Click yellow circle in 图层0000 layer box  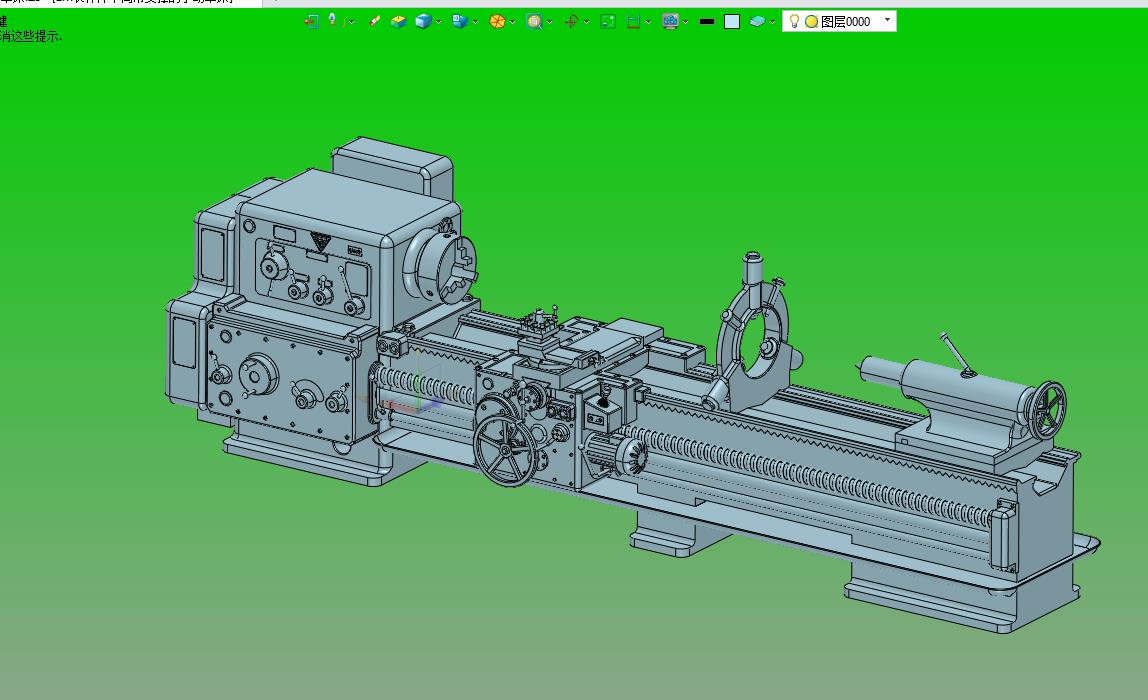tap(811, 22)
